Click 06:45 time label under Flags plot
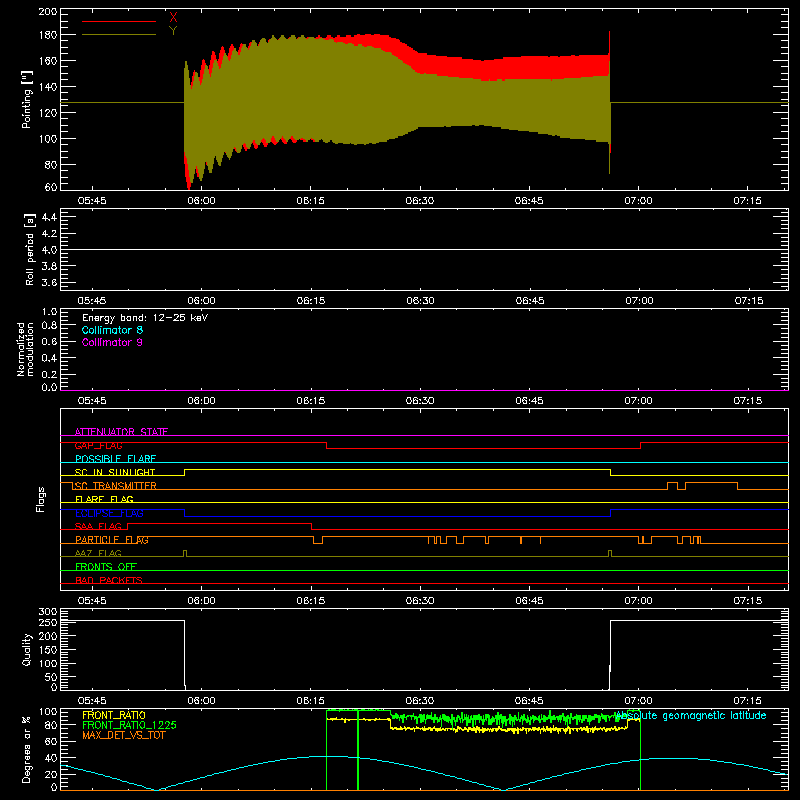 point(529,601)
